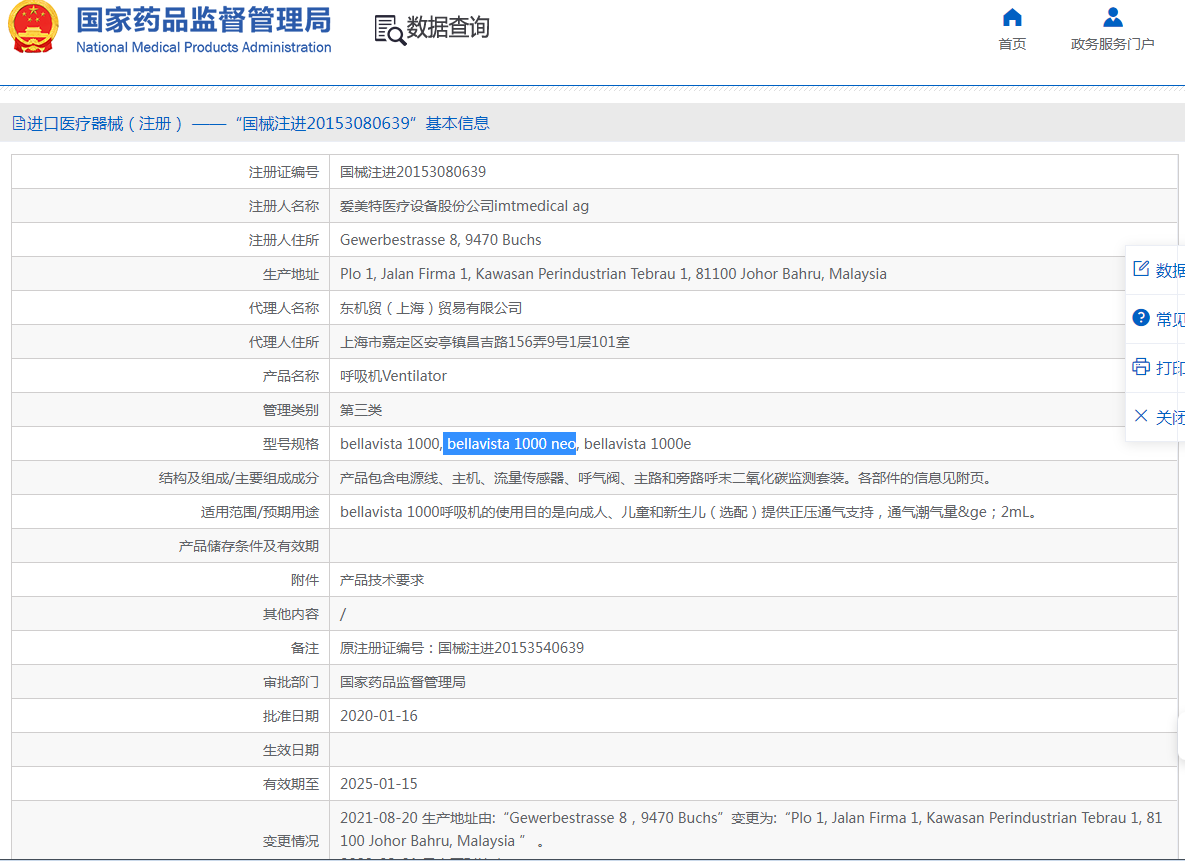
Task: Click 国家药品监督管理局 site title
Action: [x=204, y=20]
